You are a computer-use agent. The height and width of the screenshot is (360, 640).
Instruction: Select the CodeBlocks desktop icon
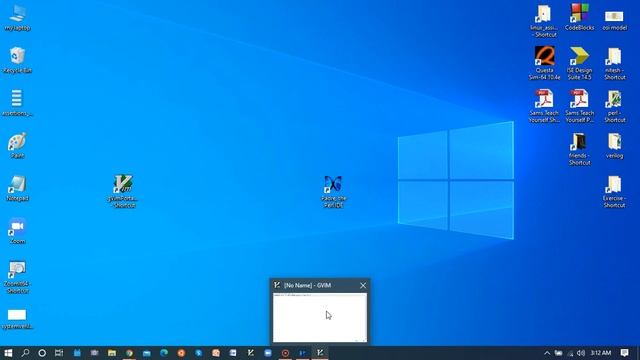point(580,18)
